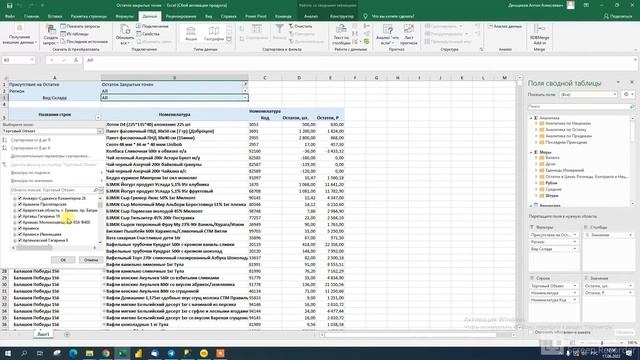Toggle Отложить обновление макета checkbox
Screen dimensions: 640x360
(531, 332)
